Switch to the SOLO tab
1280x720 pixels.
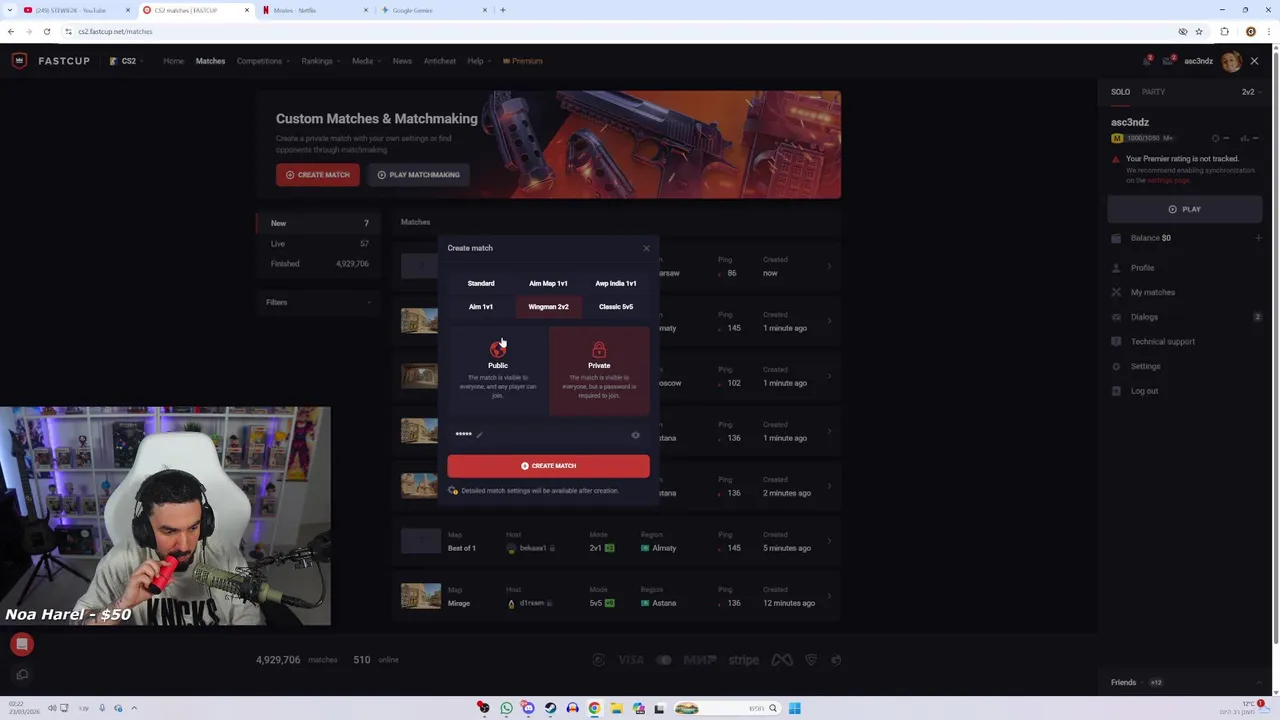(x=1120, y=92)
